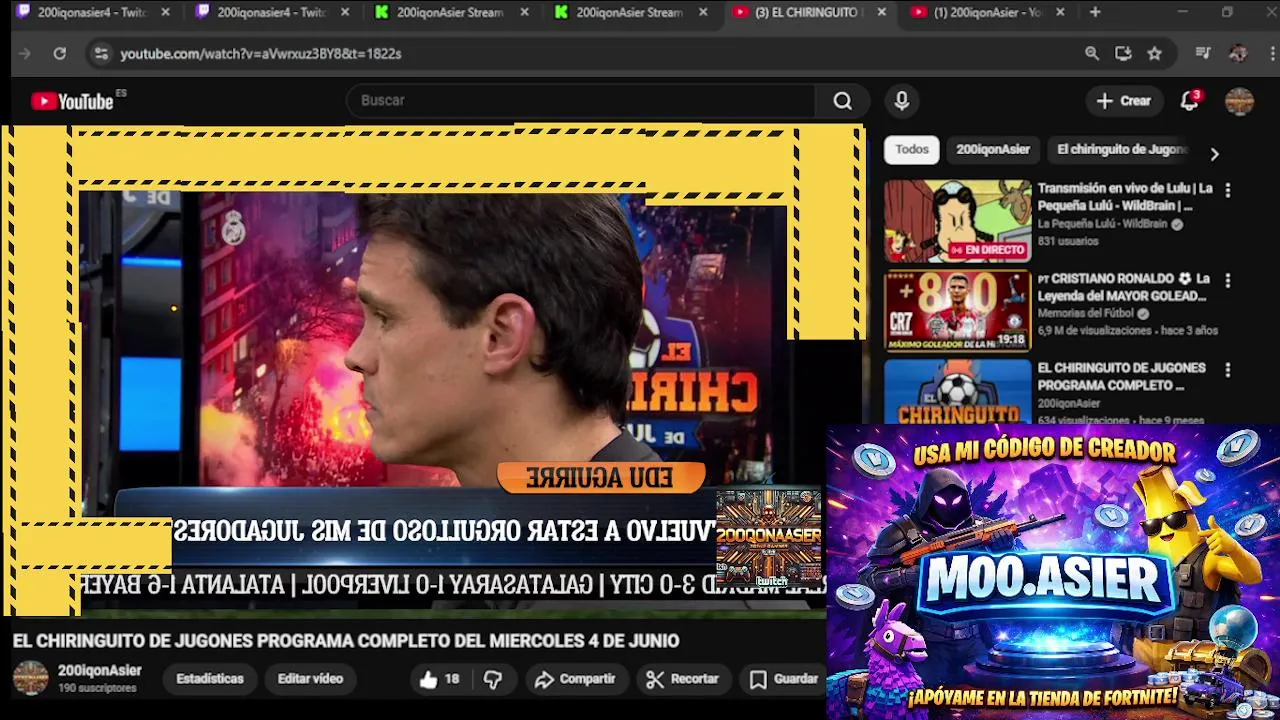This screenshot has width=1280, height=720.
Task: Click Compartir to share the video
Action: tap(575, 679)
